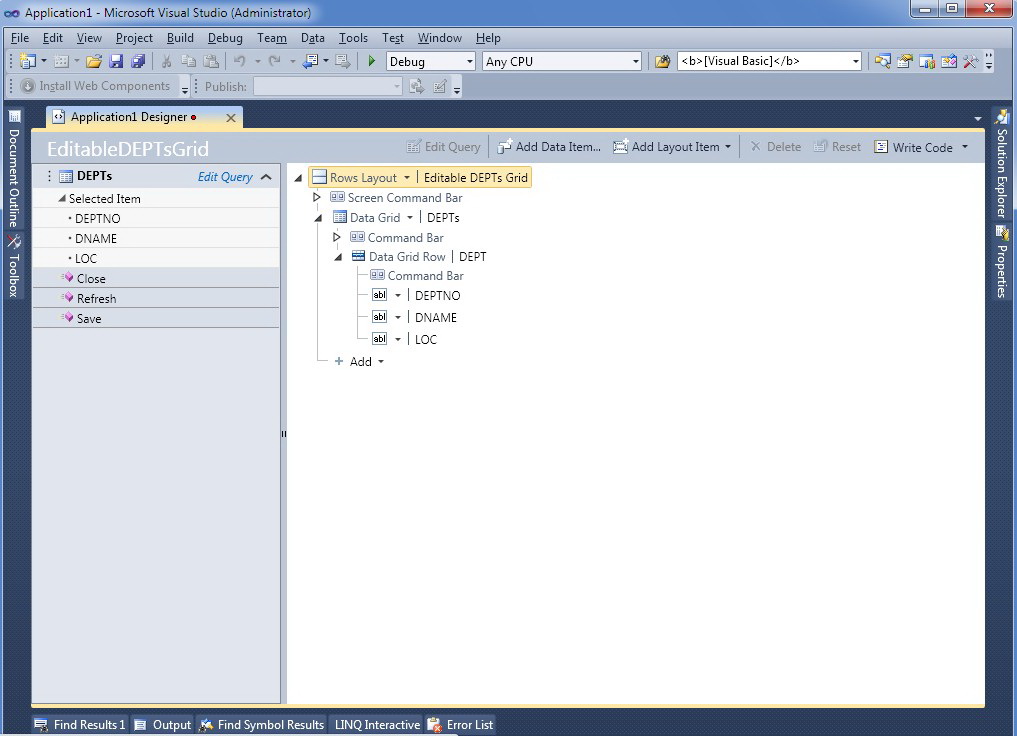The image size is (1017, 736).
Task: Click the publish web icon beside the Publish dropdown
Action: (416, 86)
